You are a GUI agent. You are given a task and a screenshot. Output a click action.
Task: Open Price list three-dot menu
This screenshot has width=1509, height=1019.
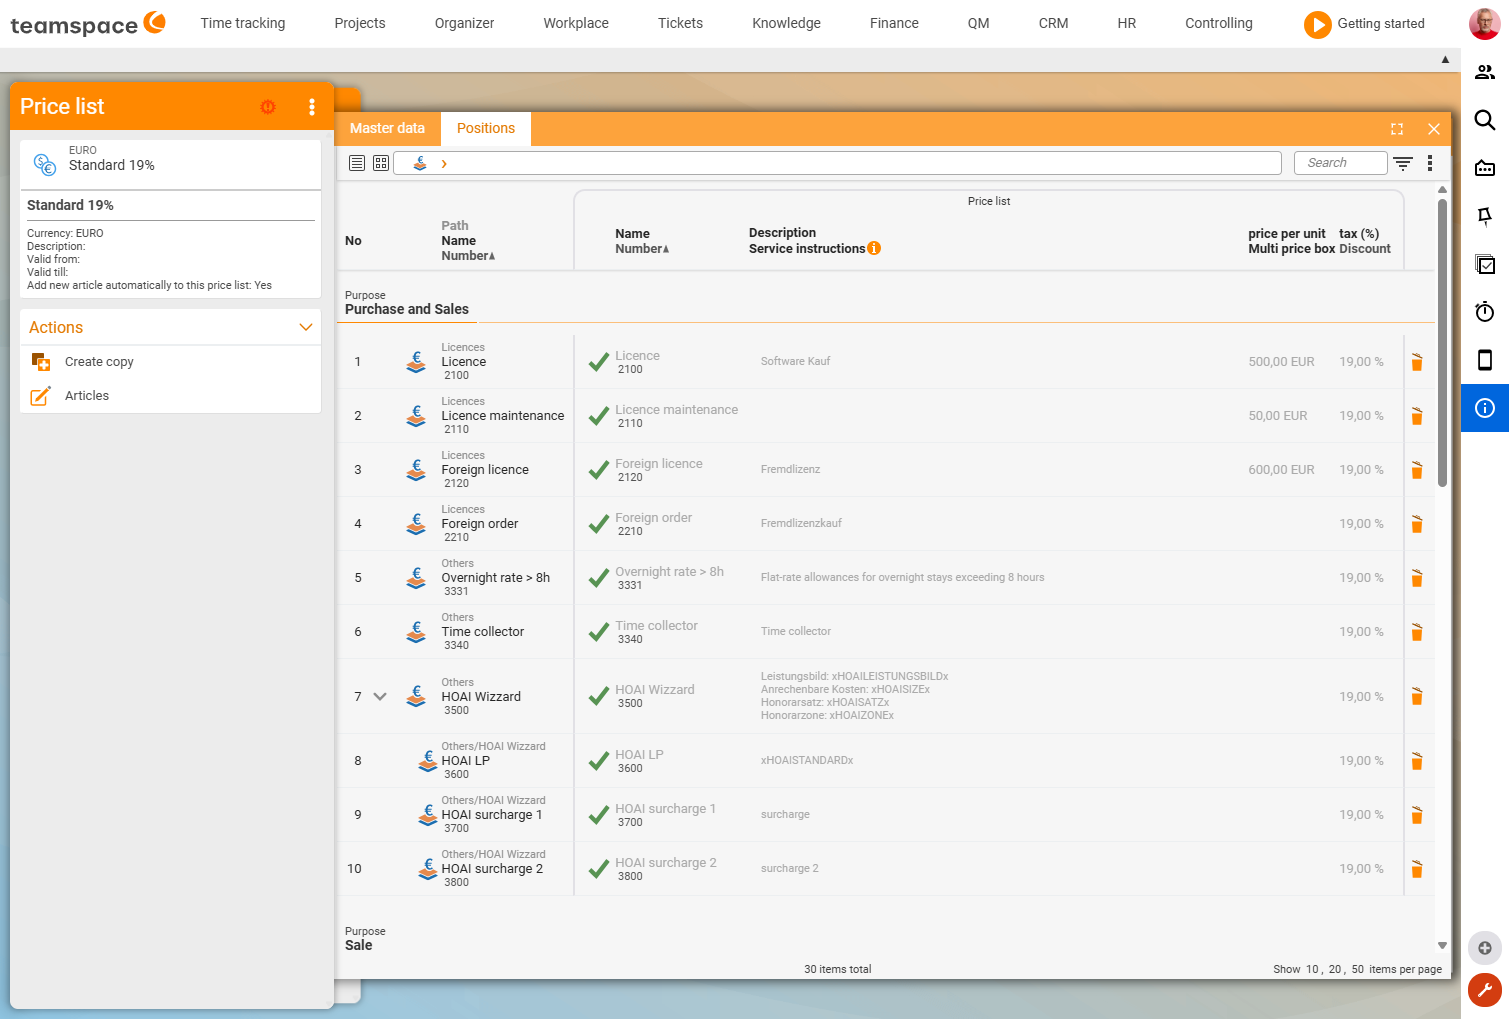(x=312, y=107)
